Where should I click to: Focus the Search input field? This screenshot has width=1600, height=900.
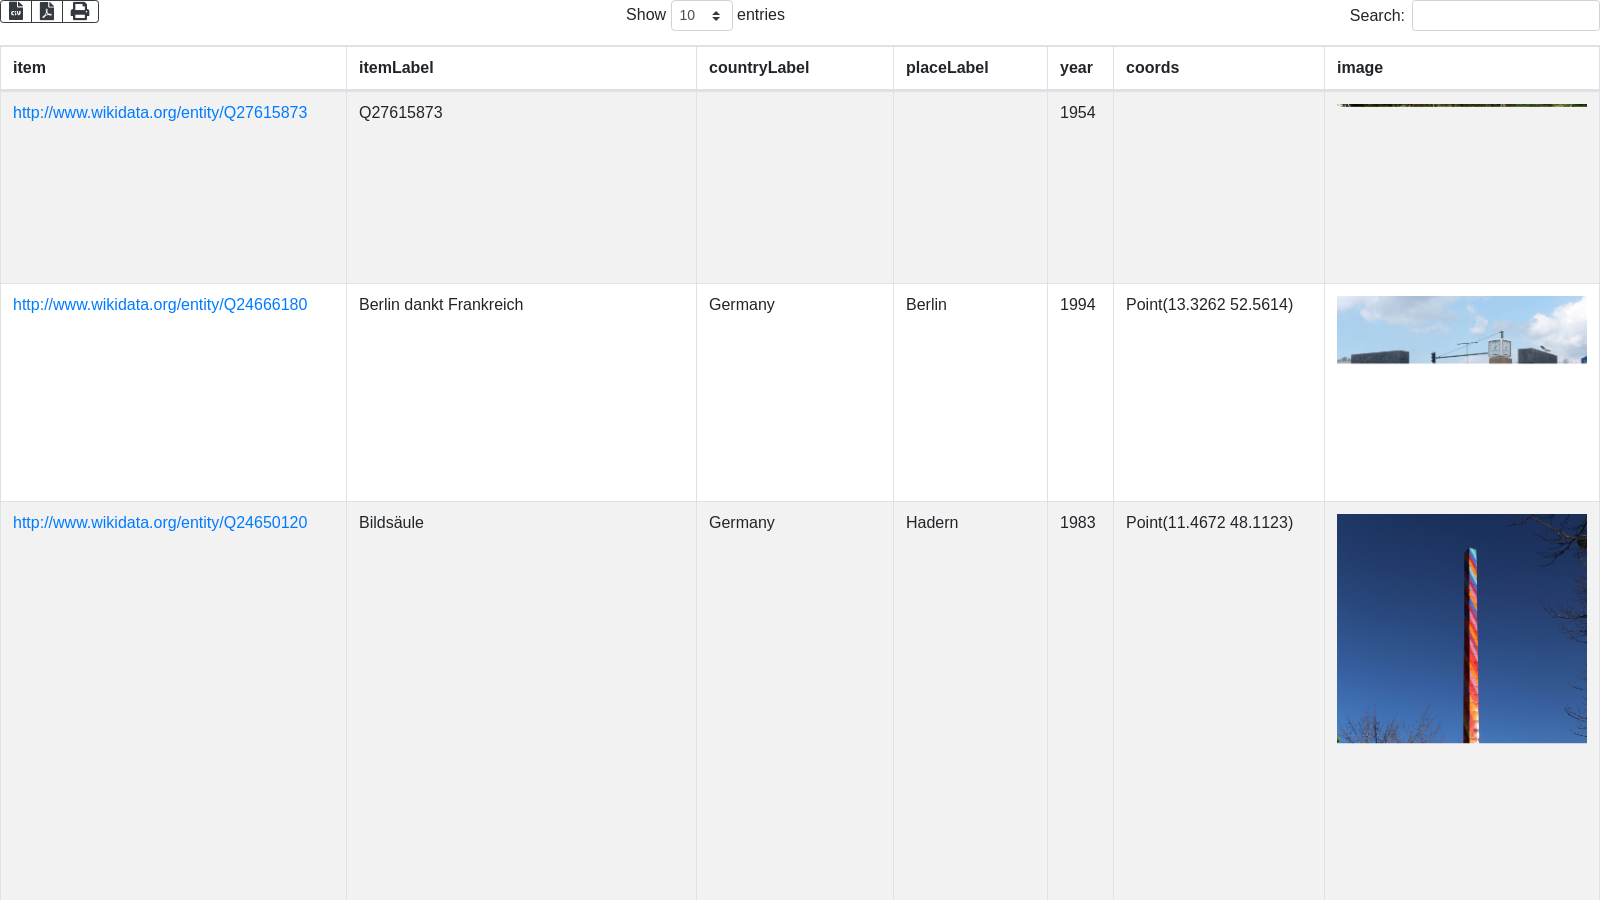click(1505, 16)
